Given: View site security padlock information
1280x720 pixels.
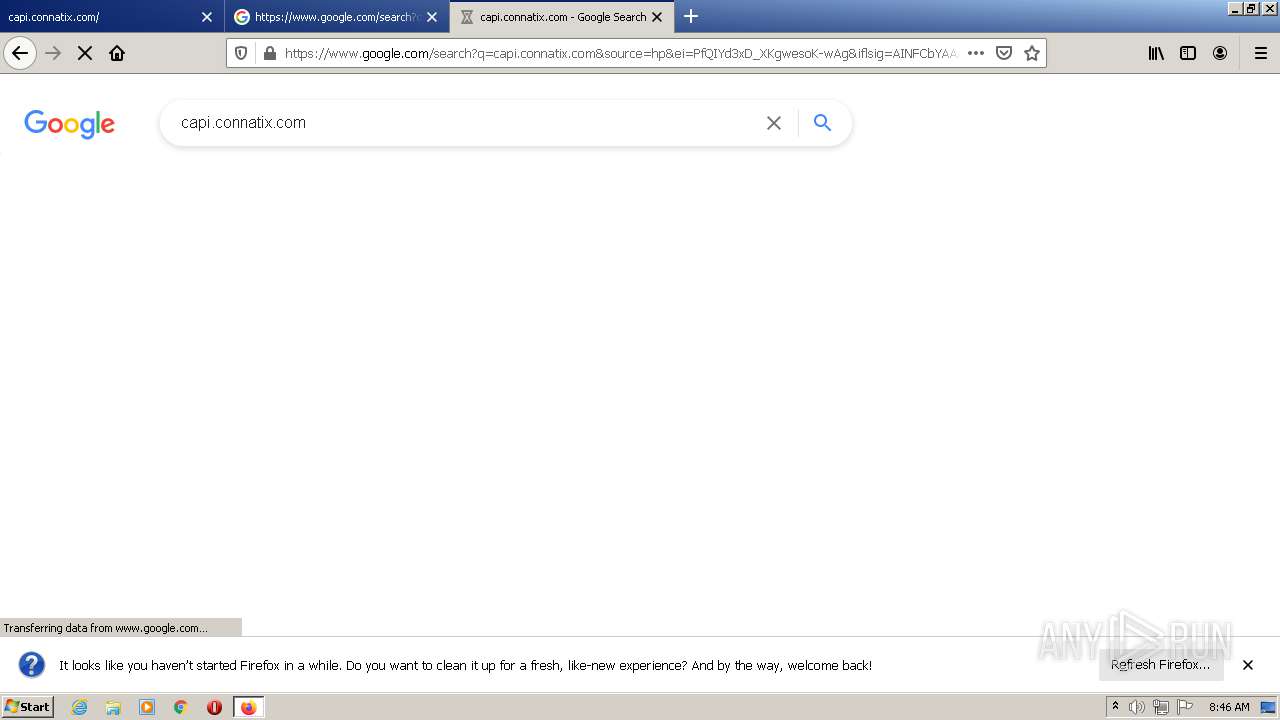Looking at the screenshot, I should pos(268,53).
